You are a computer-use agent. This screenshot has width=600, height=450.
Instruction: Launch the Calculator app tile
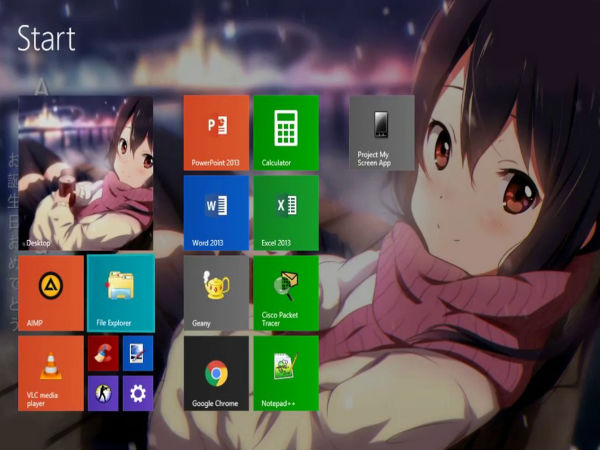(286, 131)
